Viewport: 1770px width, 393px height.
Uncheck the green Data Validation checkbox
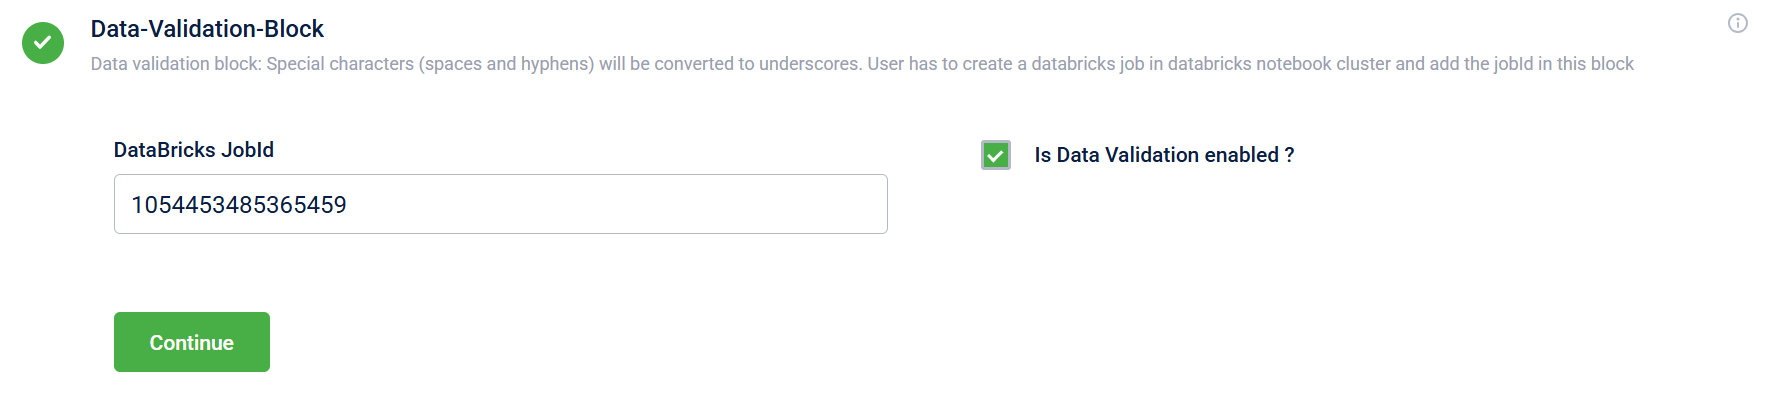point(996,155)
